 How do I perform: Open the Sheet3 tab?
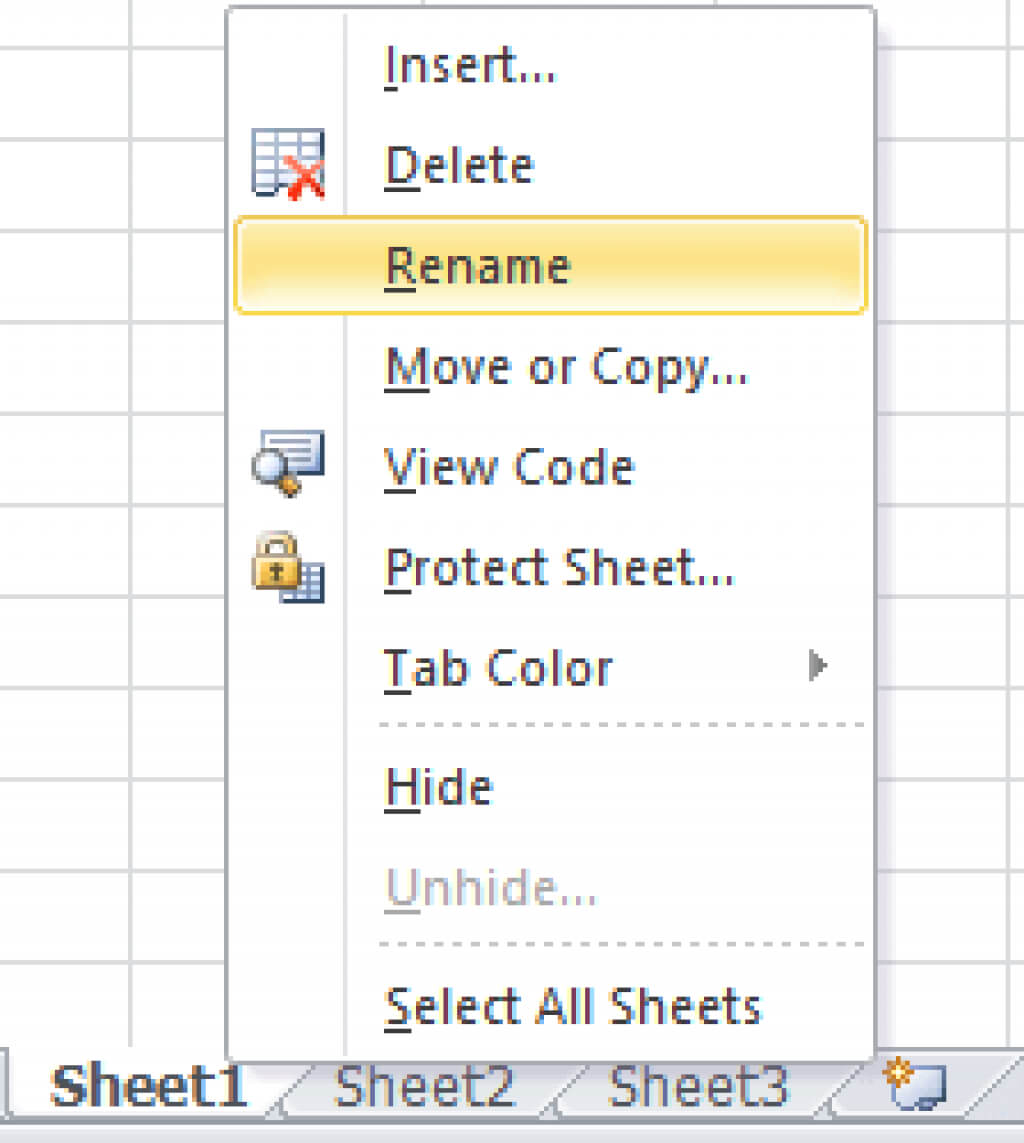[698, 1087]
